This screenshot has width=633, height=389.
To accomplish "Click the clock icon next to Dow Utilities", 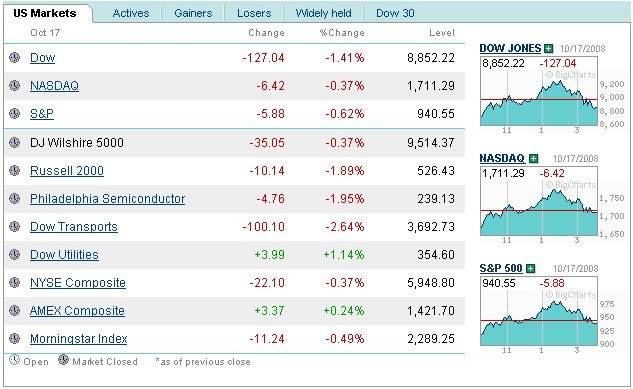I will tap(15, 255).
